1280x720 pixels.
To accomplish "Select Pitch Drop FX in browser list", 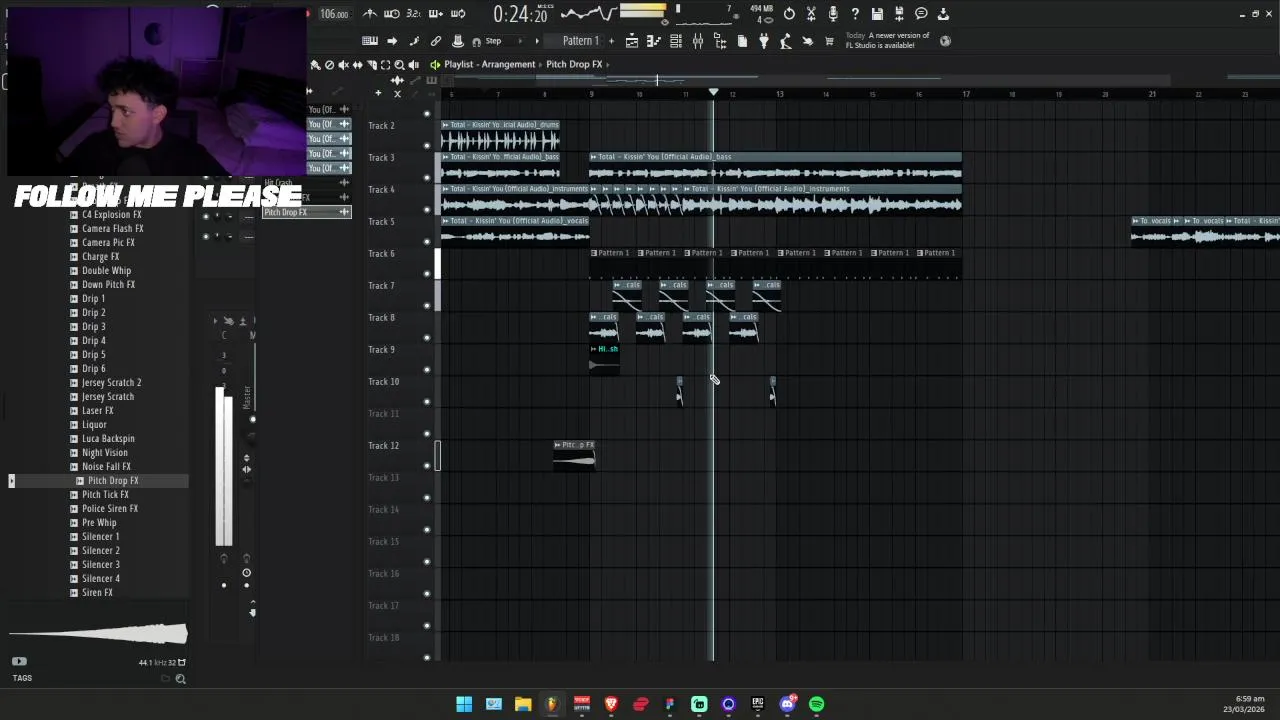I will (x=113, y=480).
